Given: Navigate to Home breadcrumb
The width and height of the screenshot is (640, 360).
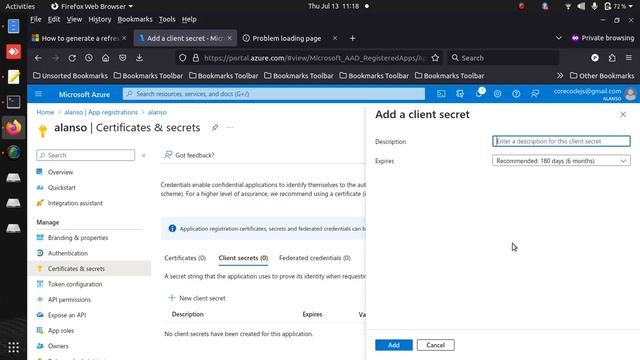Looking at the screenshot, I should point(45,112).
